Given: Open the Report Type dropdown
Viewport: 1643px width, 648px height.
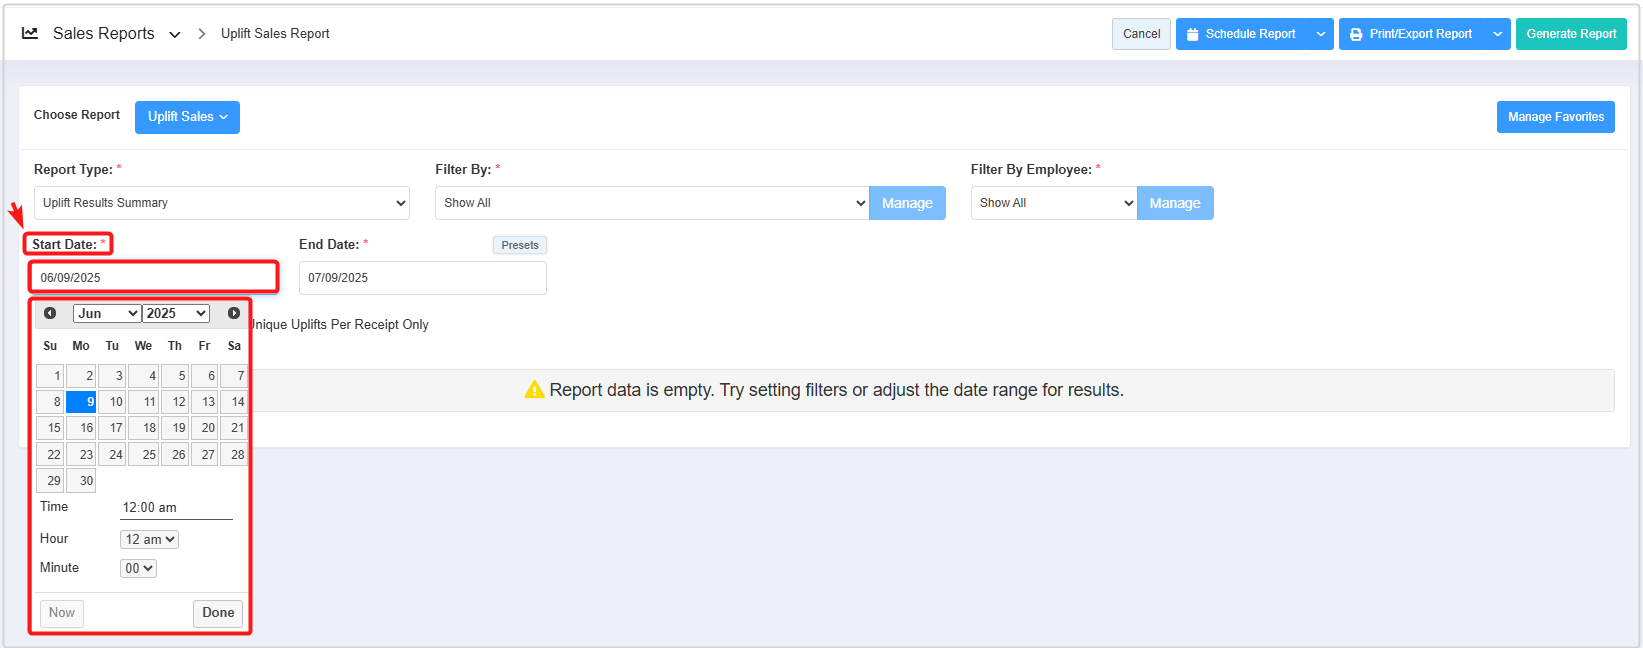Looking at the screenshot, I should 221,203.
